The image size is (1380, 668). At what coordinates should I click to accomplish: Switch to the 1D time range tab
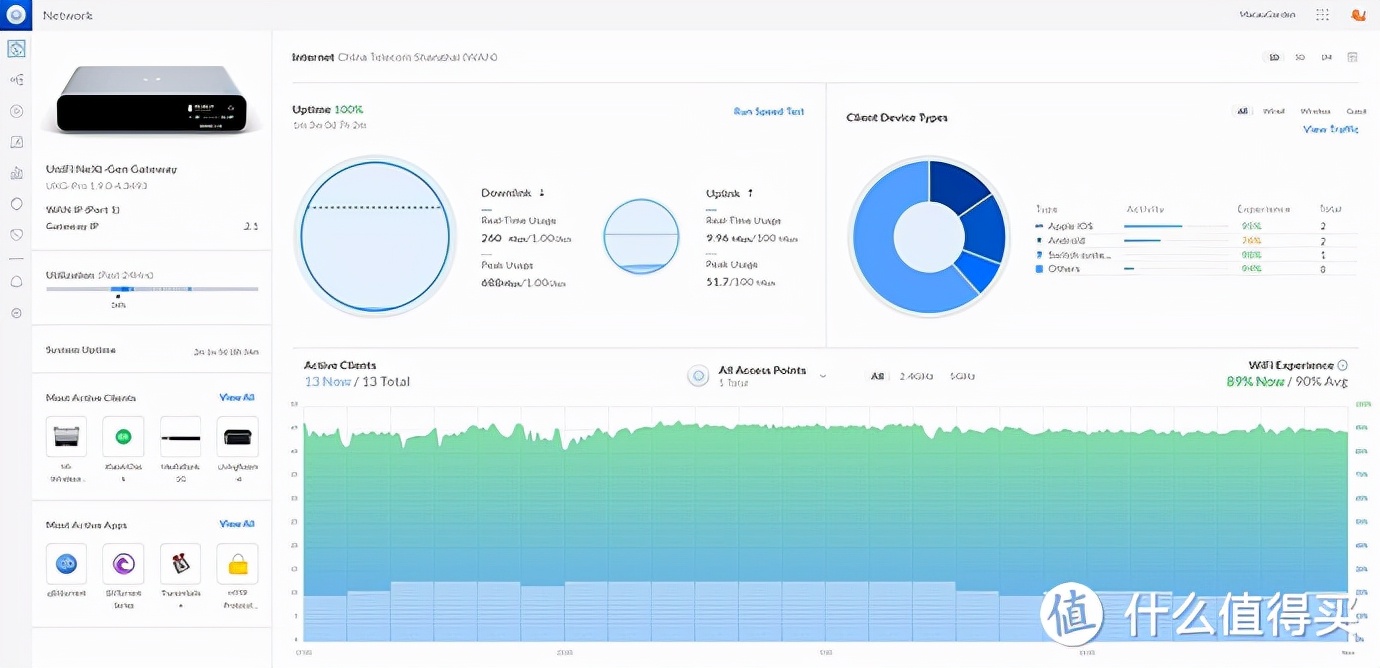pyautogui.click(x=1274, y=58)
